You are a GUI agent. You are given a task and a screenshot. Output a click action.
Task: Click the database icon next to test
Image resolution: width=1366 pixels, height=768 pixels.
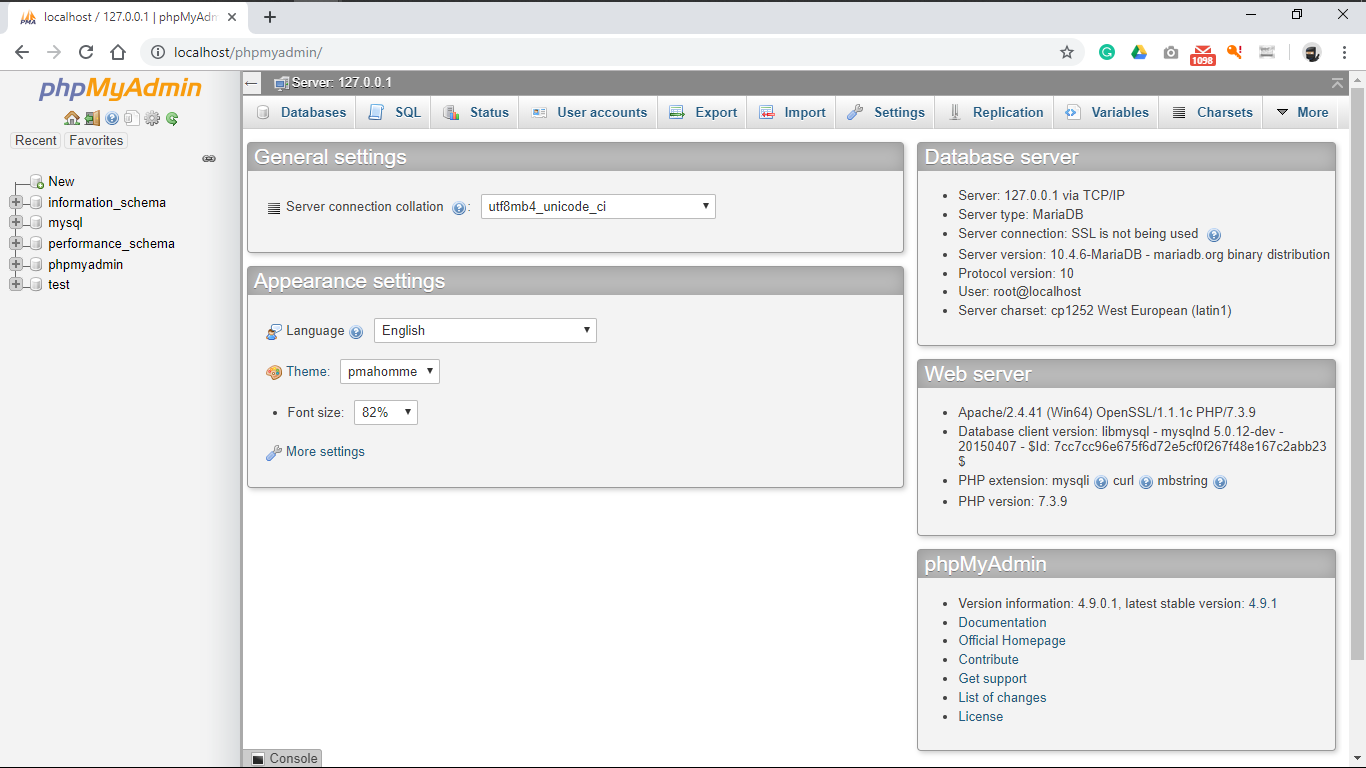point(37,285)
